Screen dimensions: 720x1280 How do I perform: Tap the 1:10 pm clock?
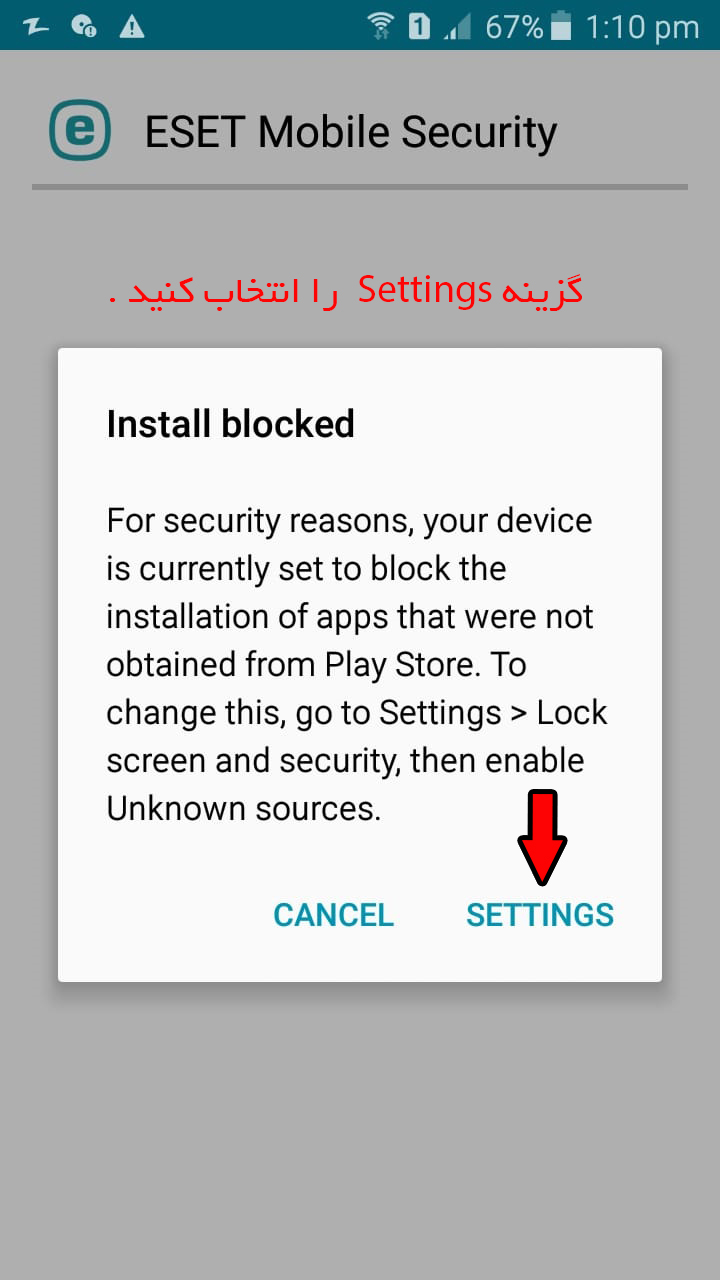pyautogui.click(x=642, y=27)
